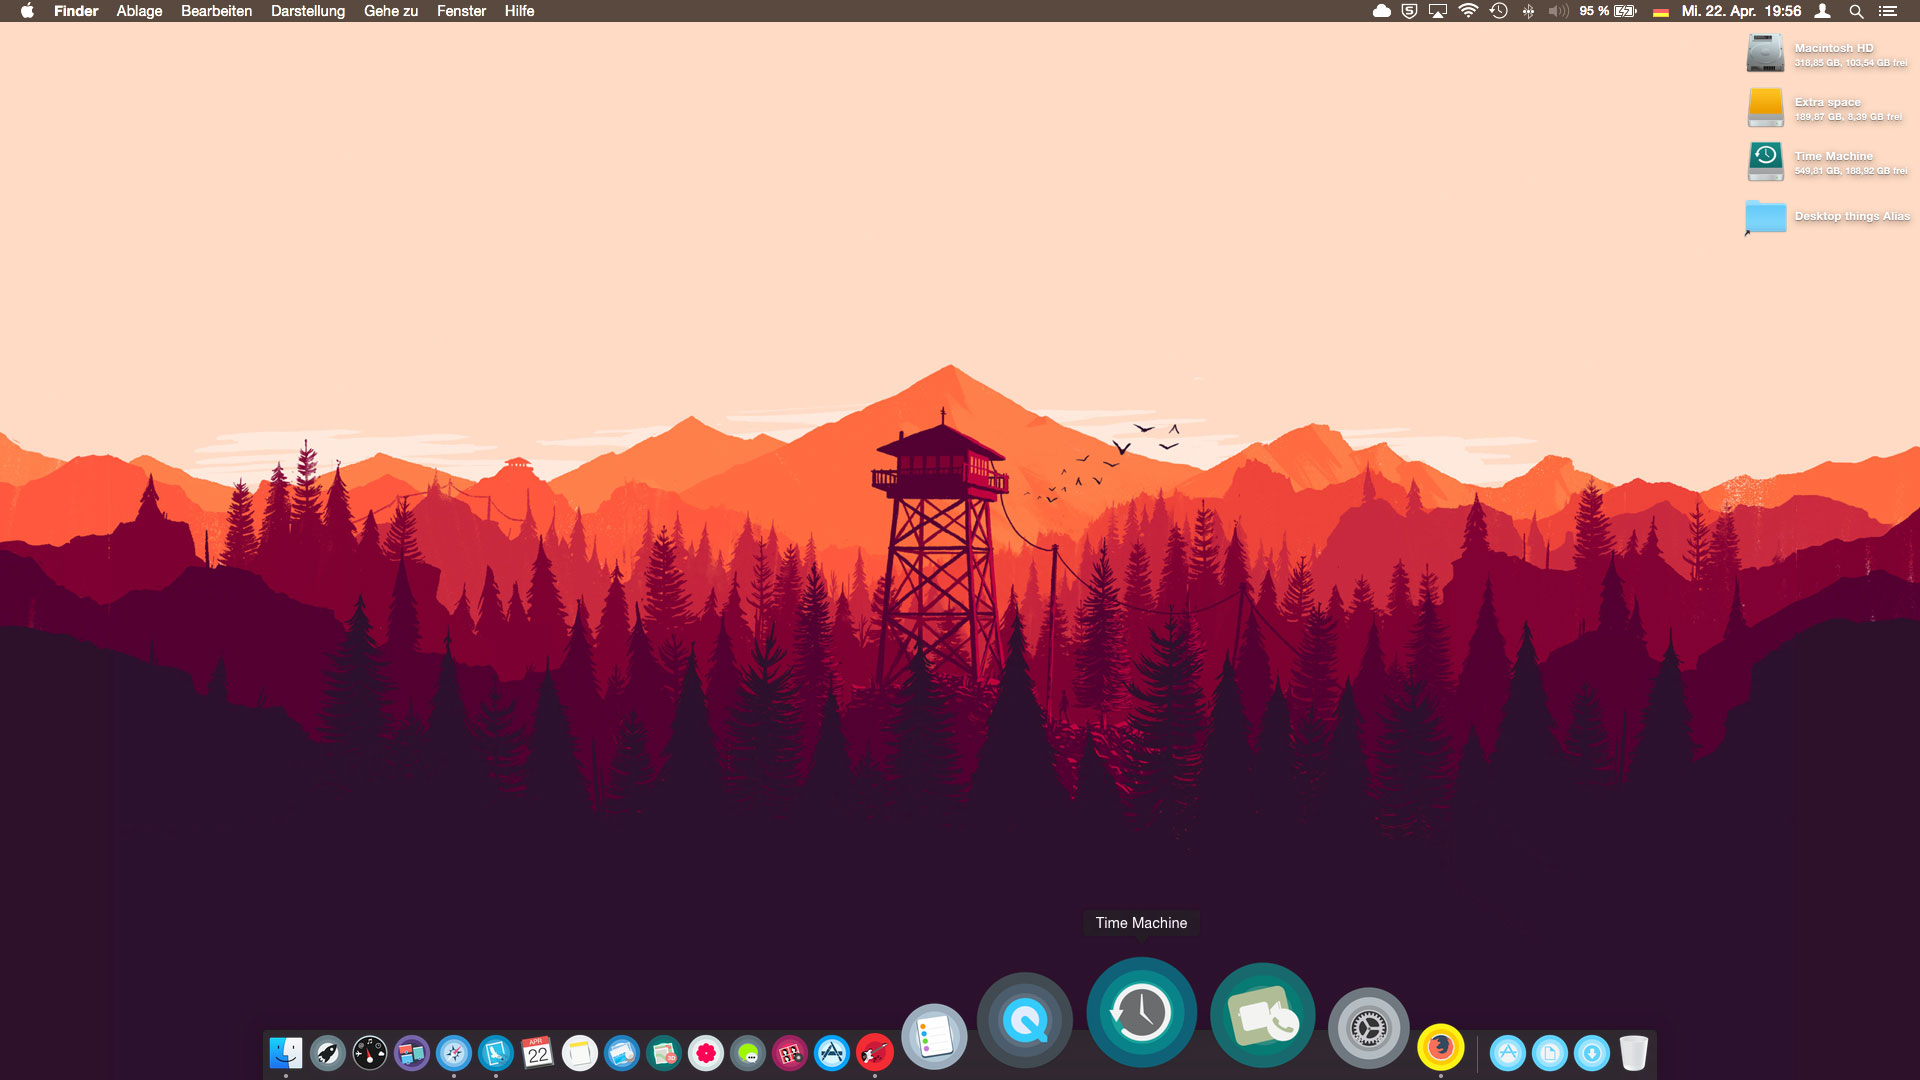Open the Fenster menu
Viewport: 1920px width, 1080px height.
pos(461,11)
